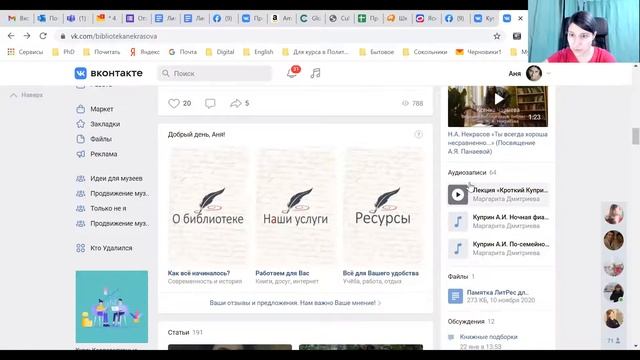This screenshot has width=640, height=360.
Task: Open the Почта Google bookmark
Action: 182,52
